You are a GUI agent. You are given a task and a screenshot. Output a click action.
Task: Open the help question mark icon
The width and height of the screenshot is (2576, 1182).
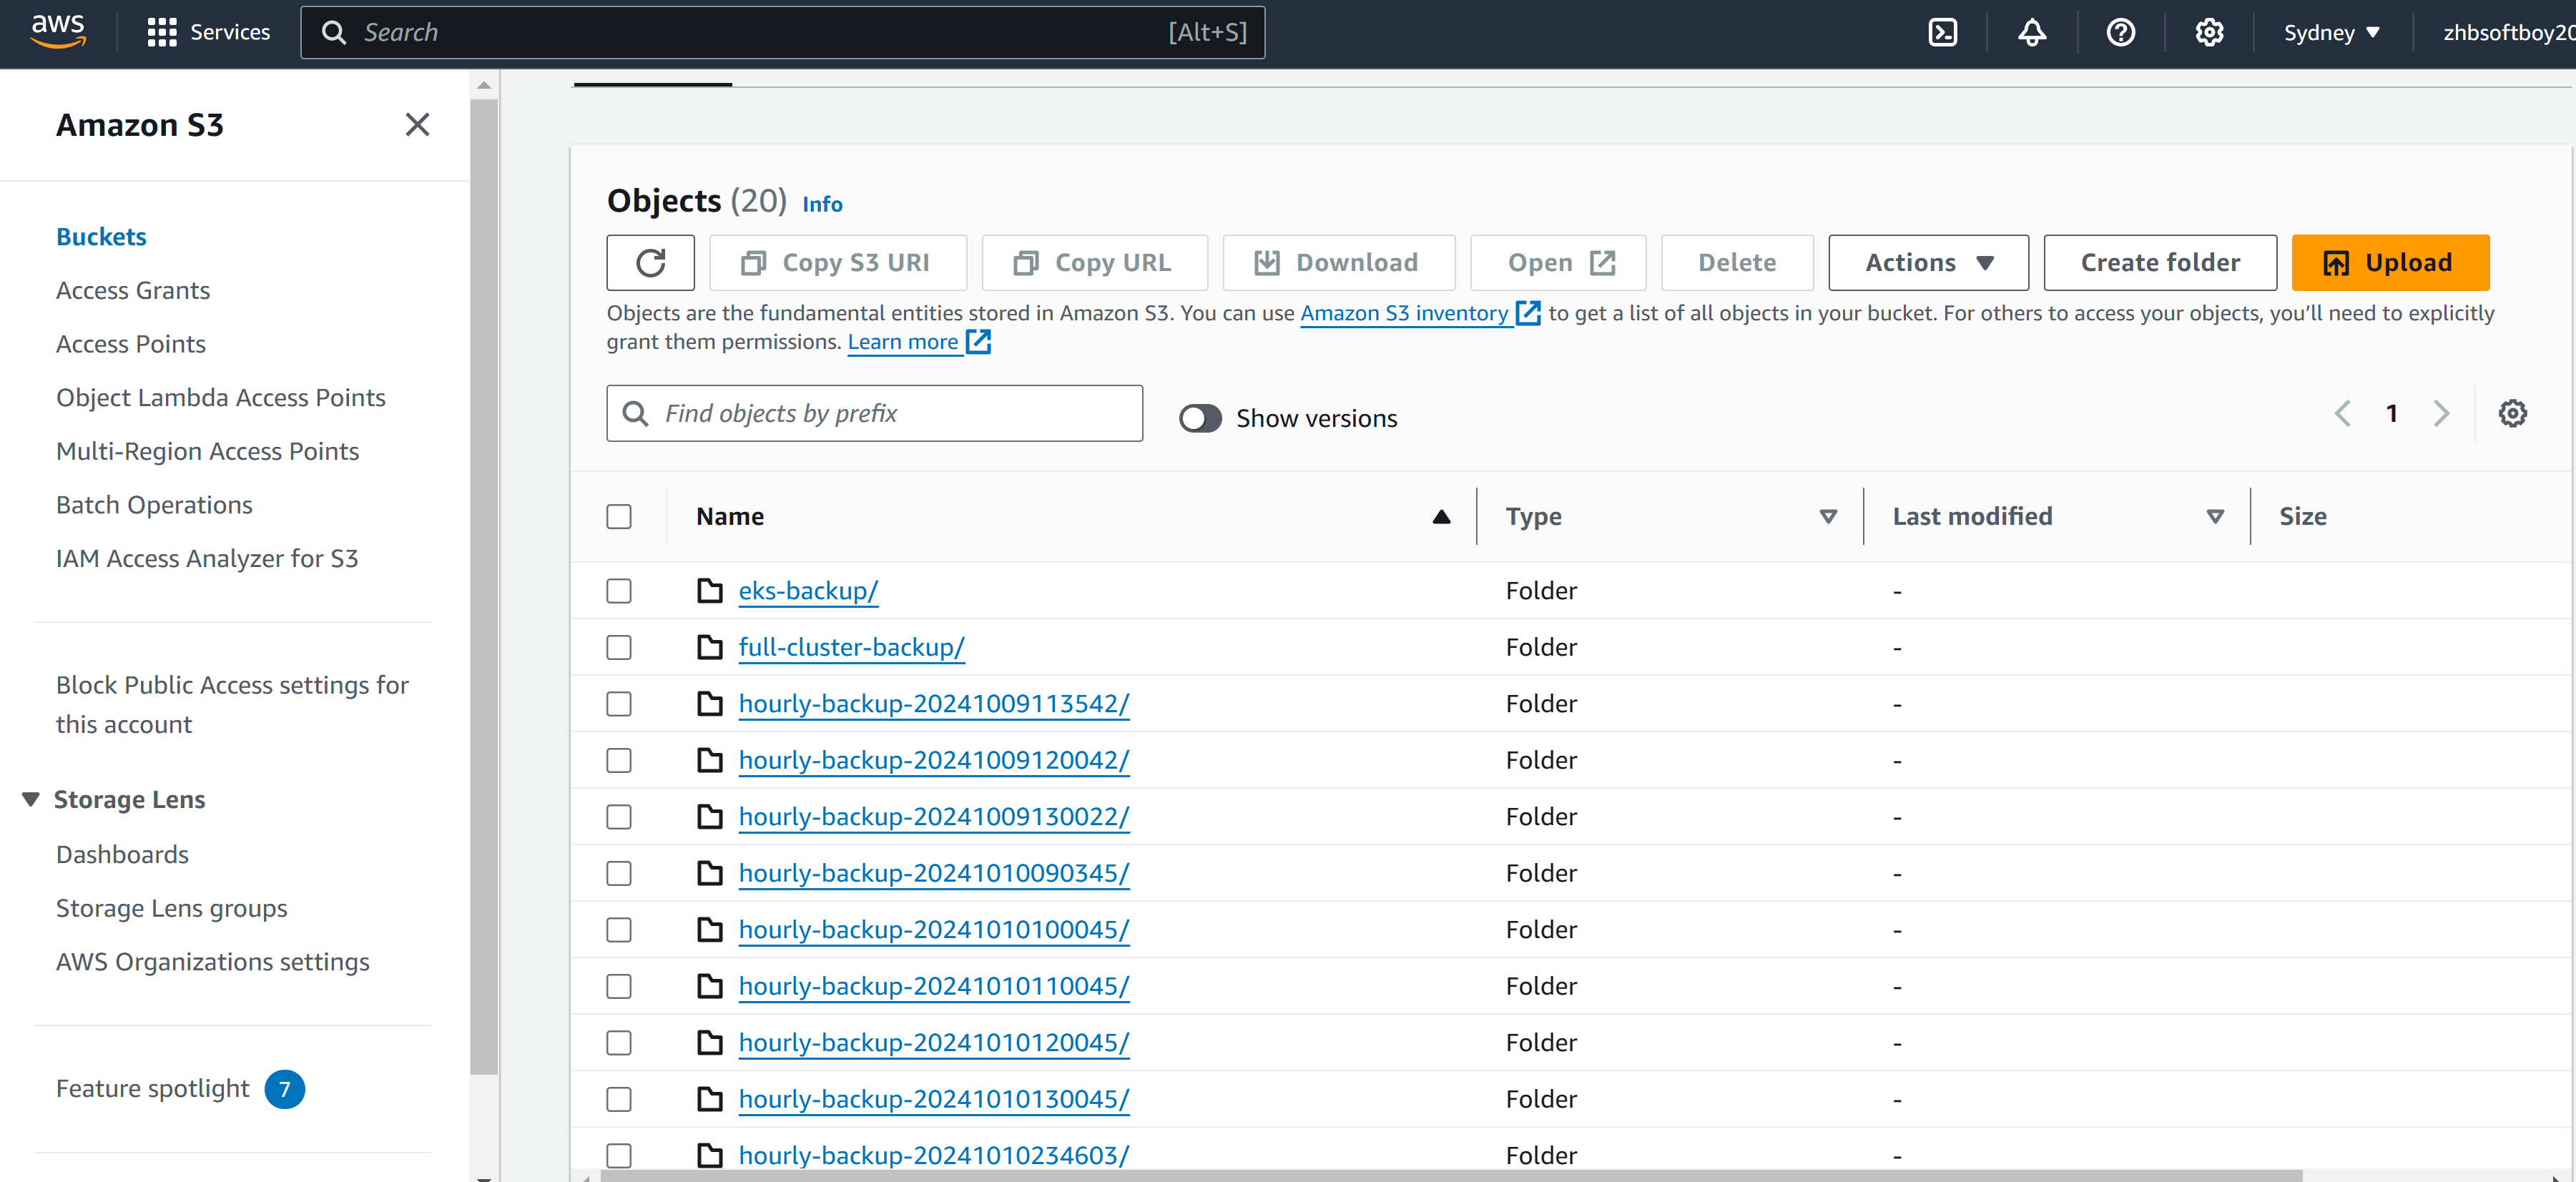coord(2120,33)
